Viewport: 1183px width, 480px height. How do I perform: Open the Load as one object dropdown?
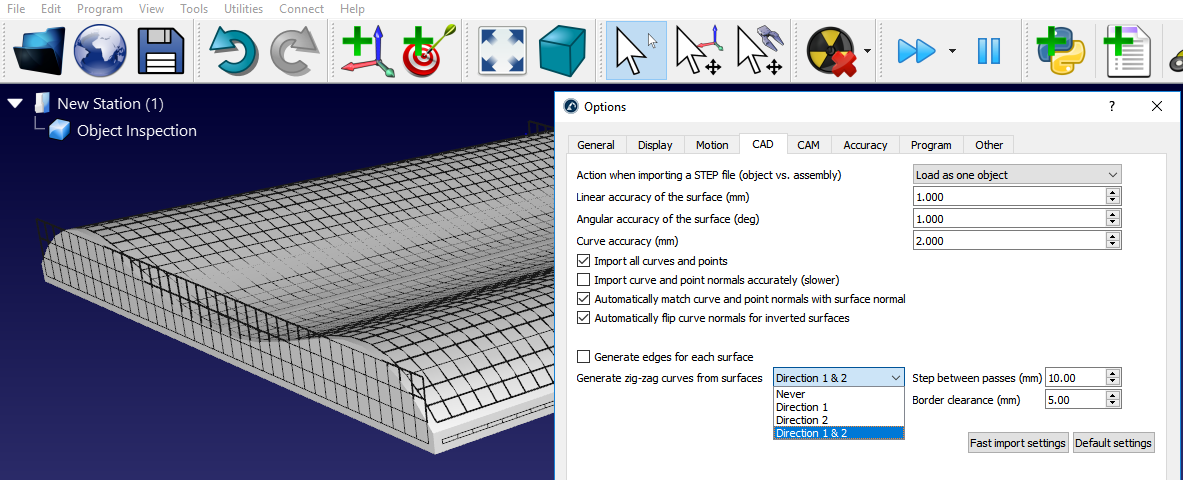[1017, 175]
